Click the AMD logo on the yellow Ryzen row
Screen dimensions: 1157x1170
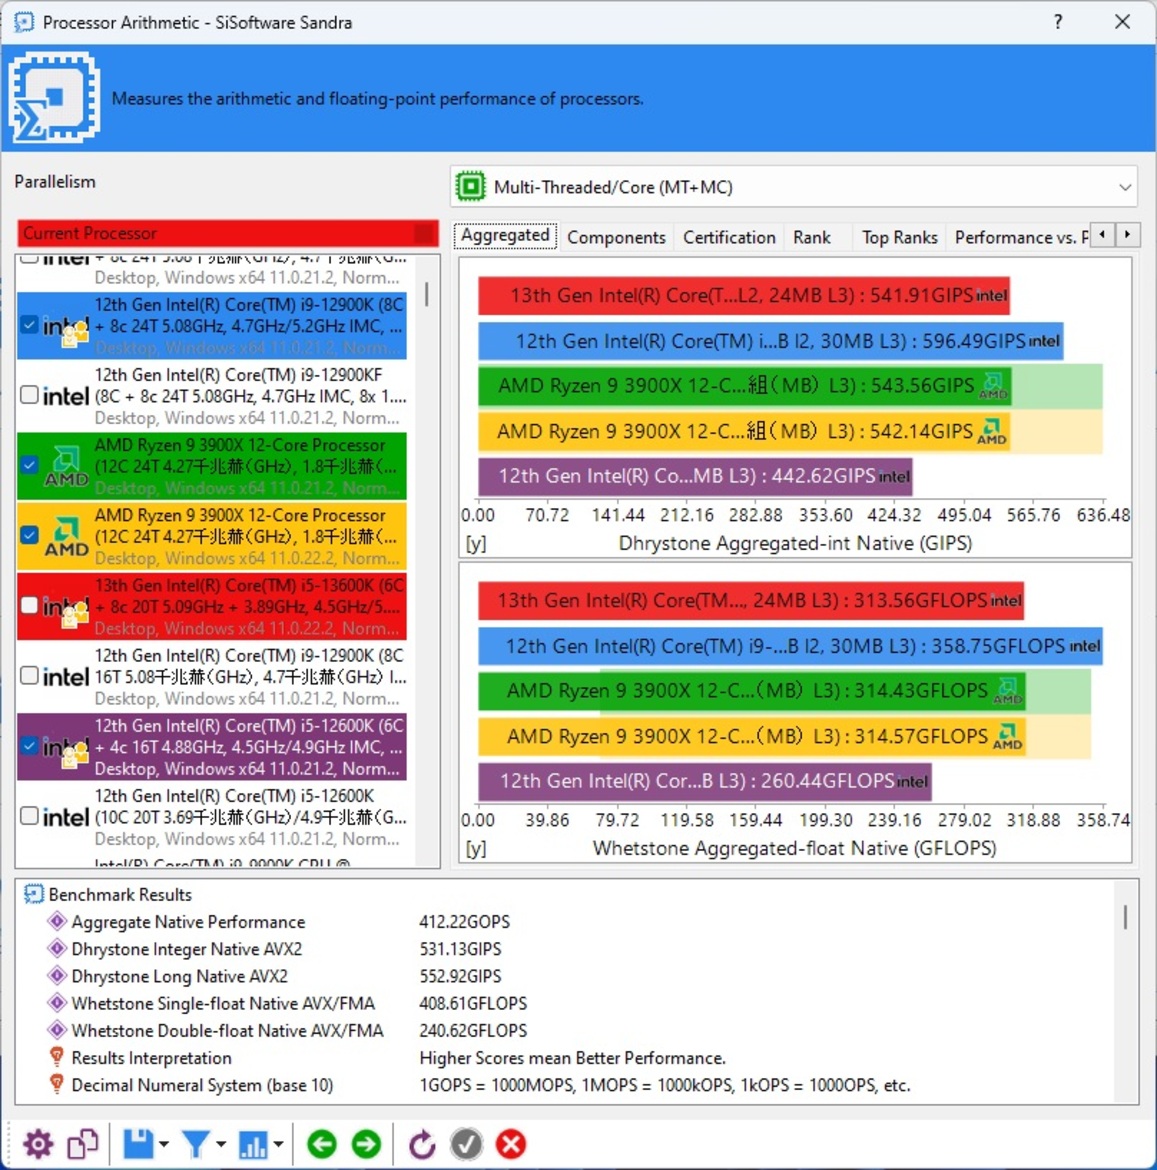66,537
